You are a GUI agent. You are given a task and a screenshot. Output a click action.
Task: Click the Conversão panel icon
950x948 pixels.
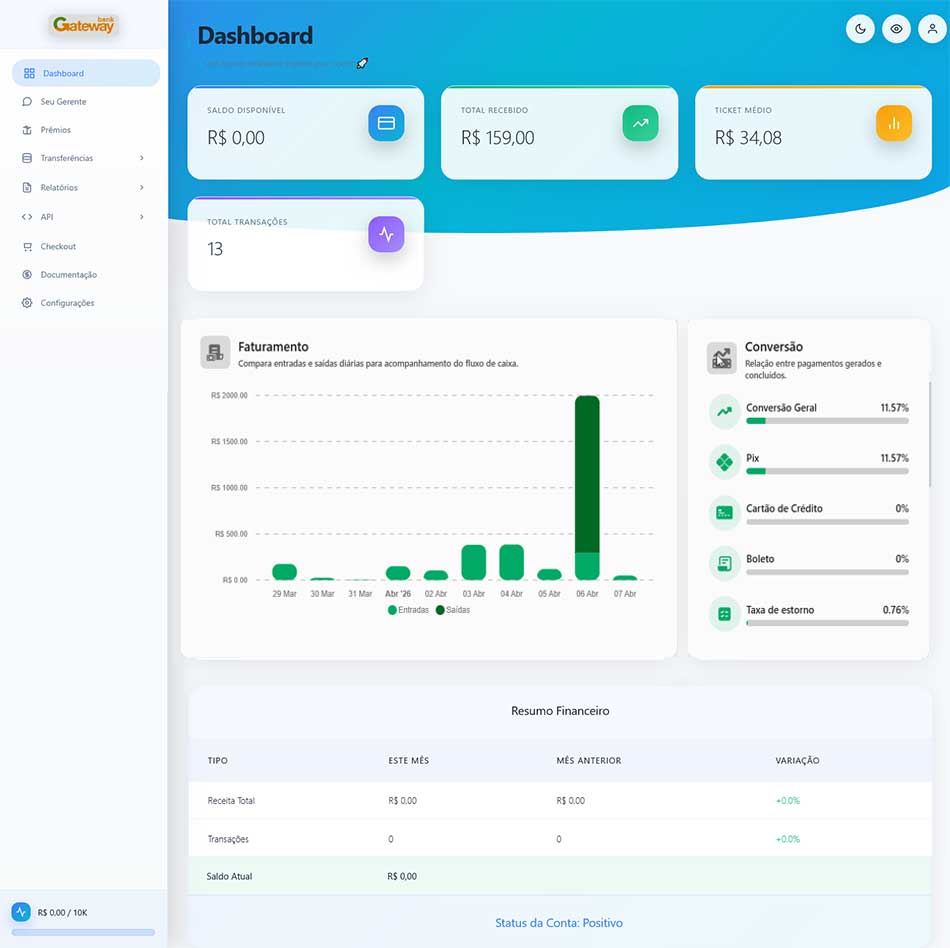722,358
